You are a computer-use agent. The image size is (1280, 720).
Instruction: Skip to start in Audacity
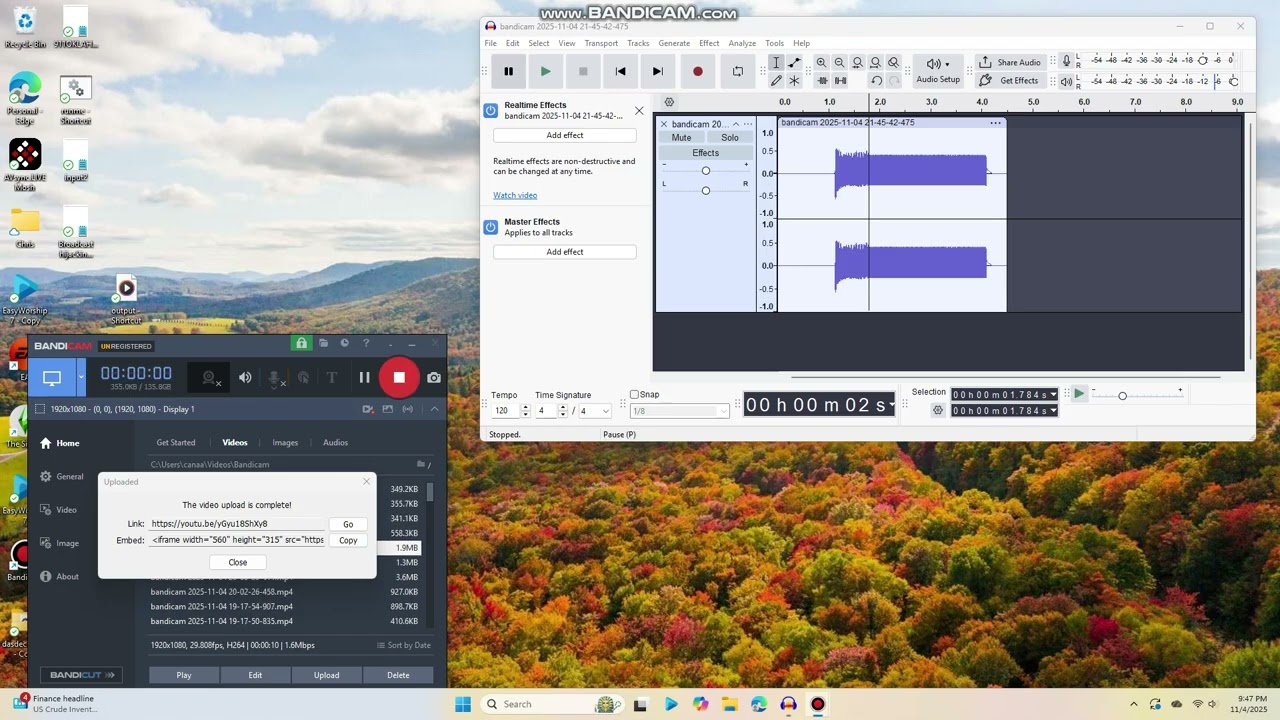click(x=620, y=71)
